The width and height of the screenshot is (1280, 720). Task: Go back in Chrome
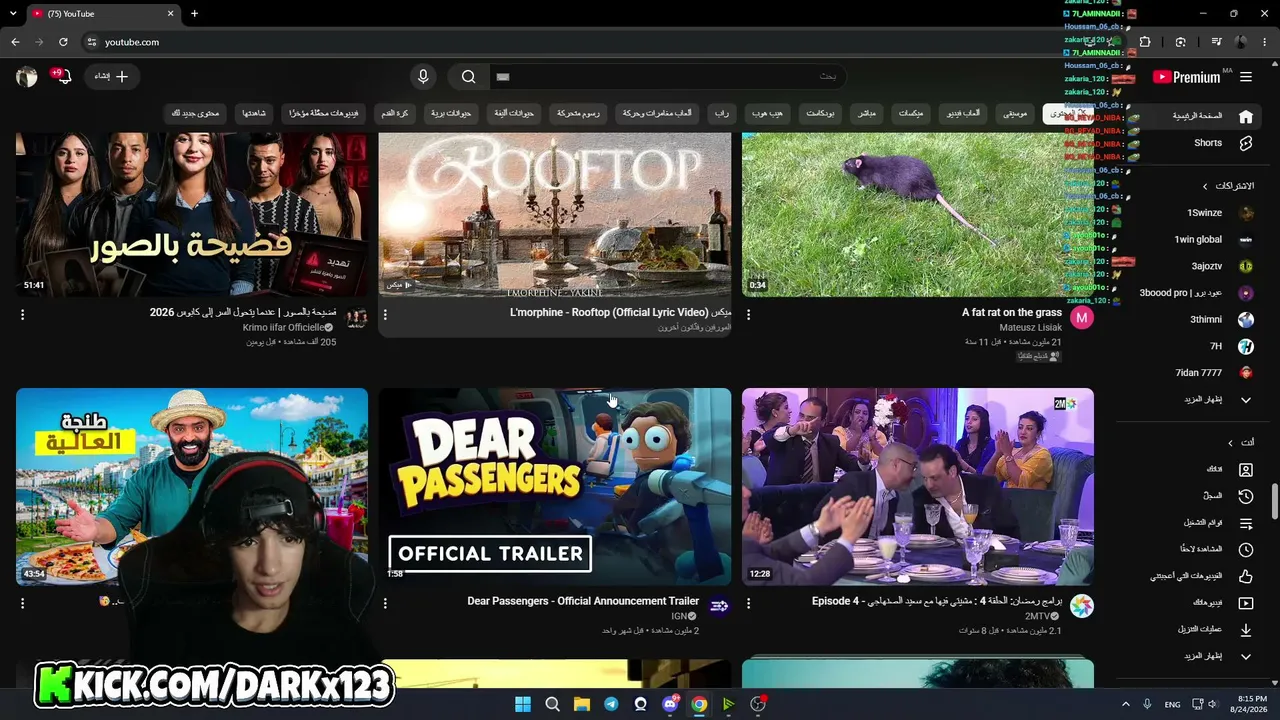(x=15, y=42)
